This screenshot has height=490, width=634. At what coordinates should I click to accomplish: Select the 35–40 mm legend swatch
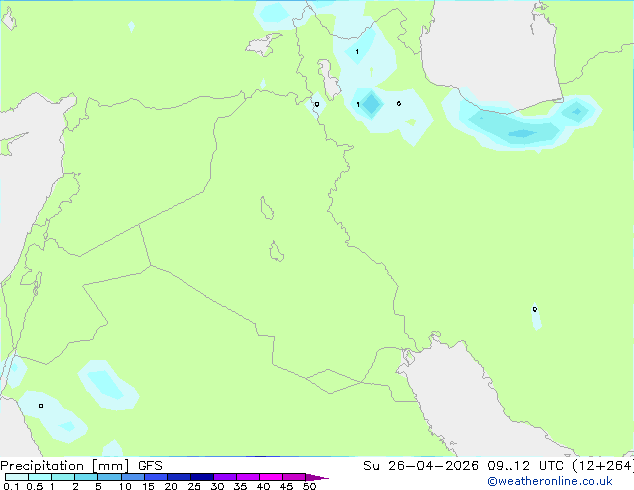point(248,477)
